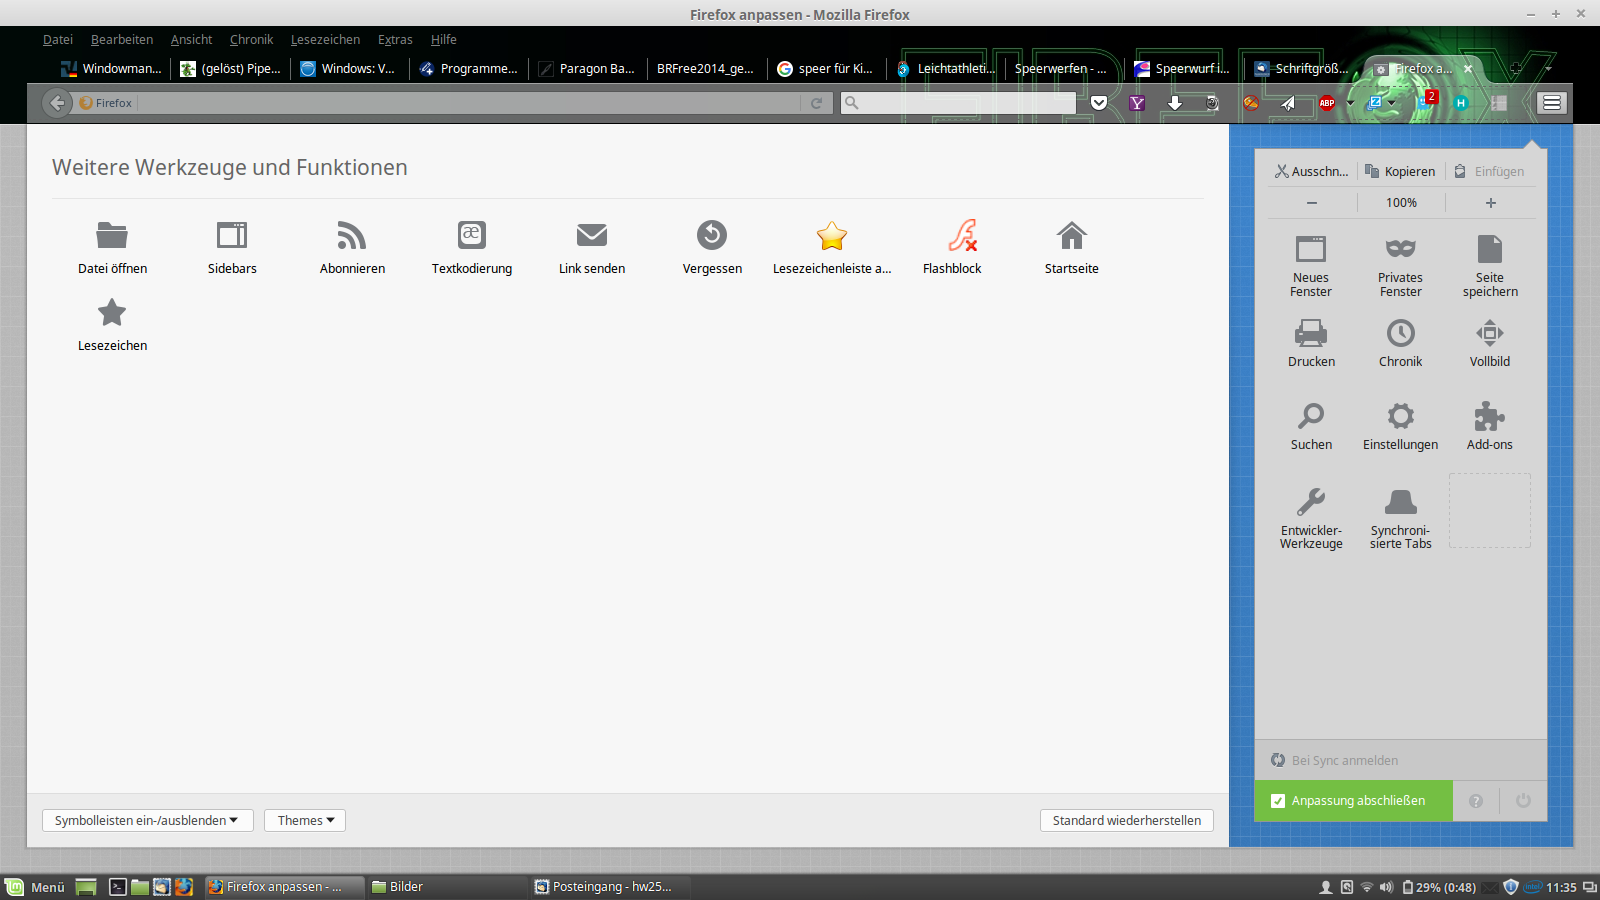Select the Lesezeichen star icon

point(112,313)
